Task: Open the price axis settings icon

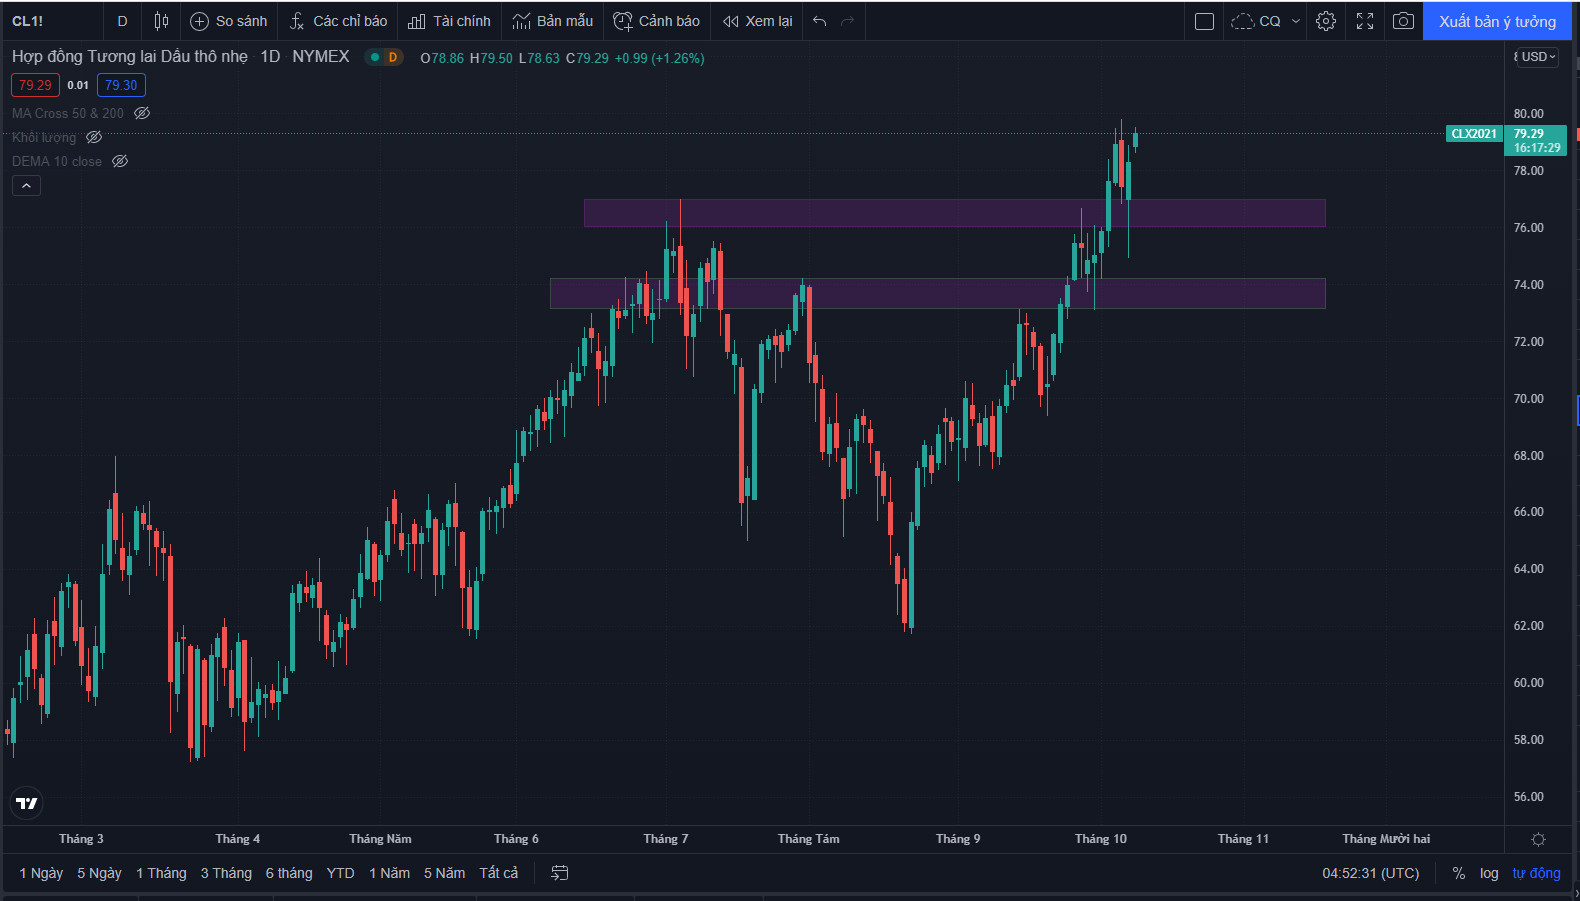Action: pos(1538,839)
